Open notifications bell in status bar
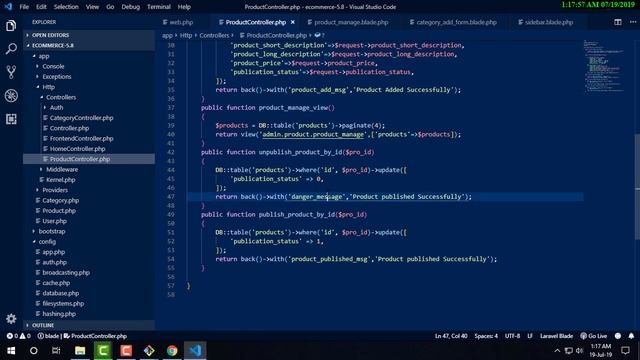The image size is (640, 360). (x=631, y=336)
